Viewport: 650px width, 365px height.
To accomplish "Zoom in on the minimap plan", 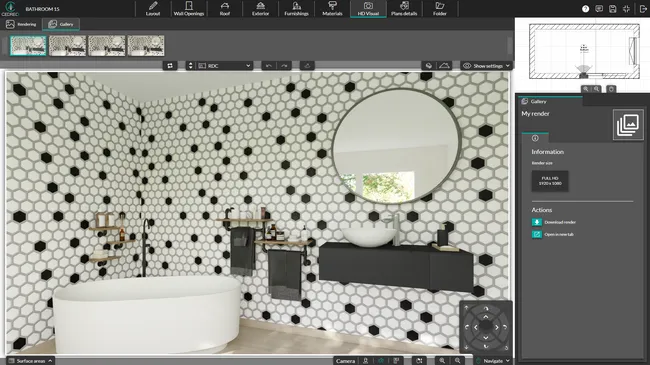I will (586, 89).
